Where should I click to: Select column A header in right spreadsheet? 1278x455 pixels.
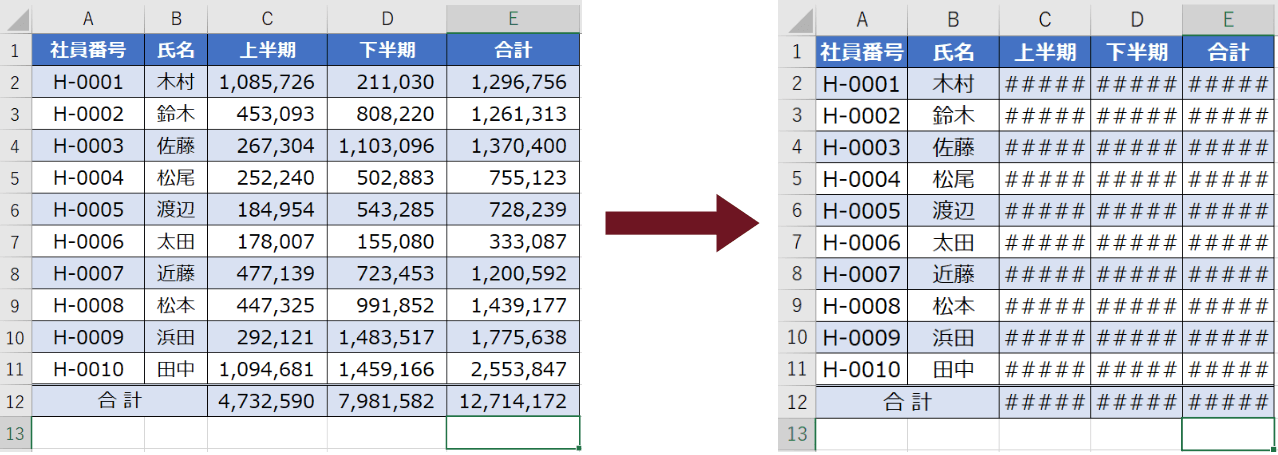click(x=861, y=18)
